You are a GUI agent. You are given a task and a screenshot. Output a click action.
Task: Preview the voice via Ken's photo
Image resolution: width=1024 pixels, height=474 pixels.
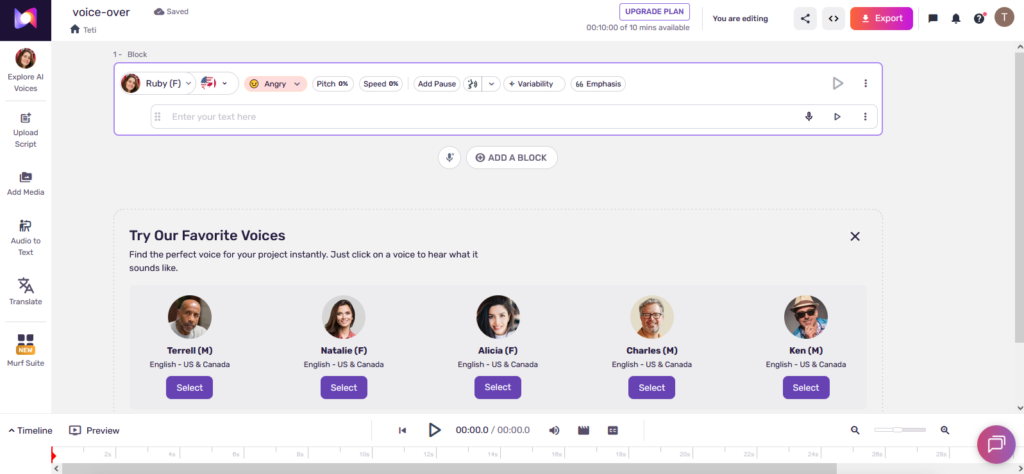pos(806,317)
